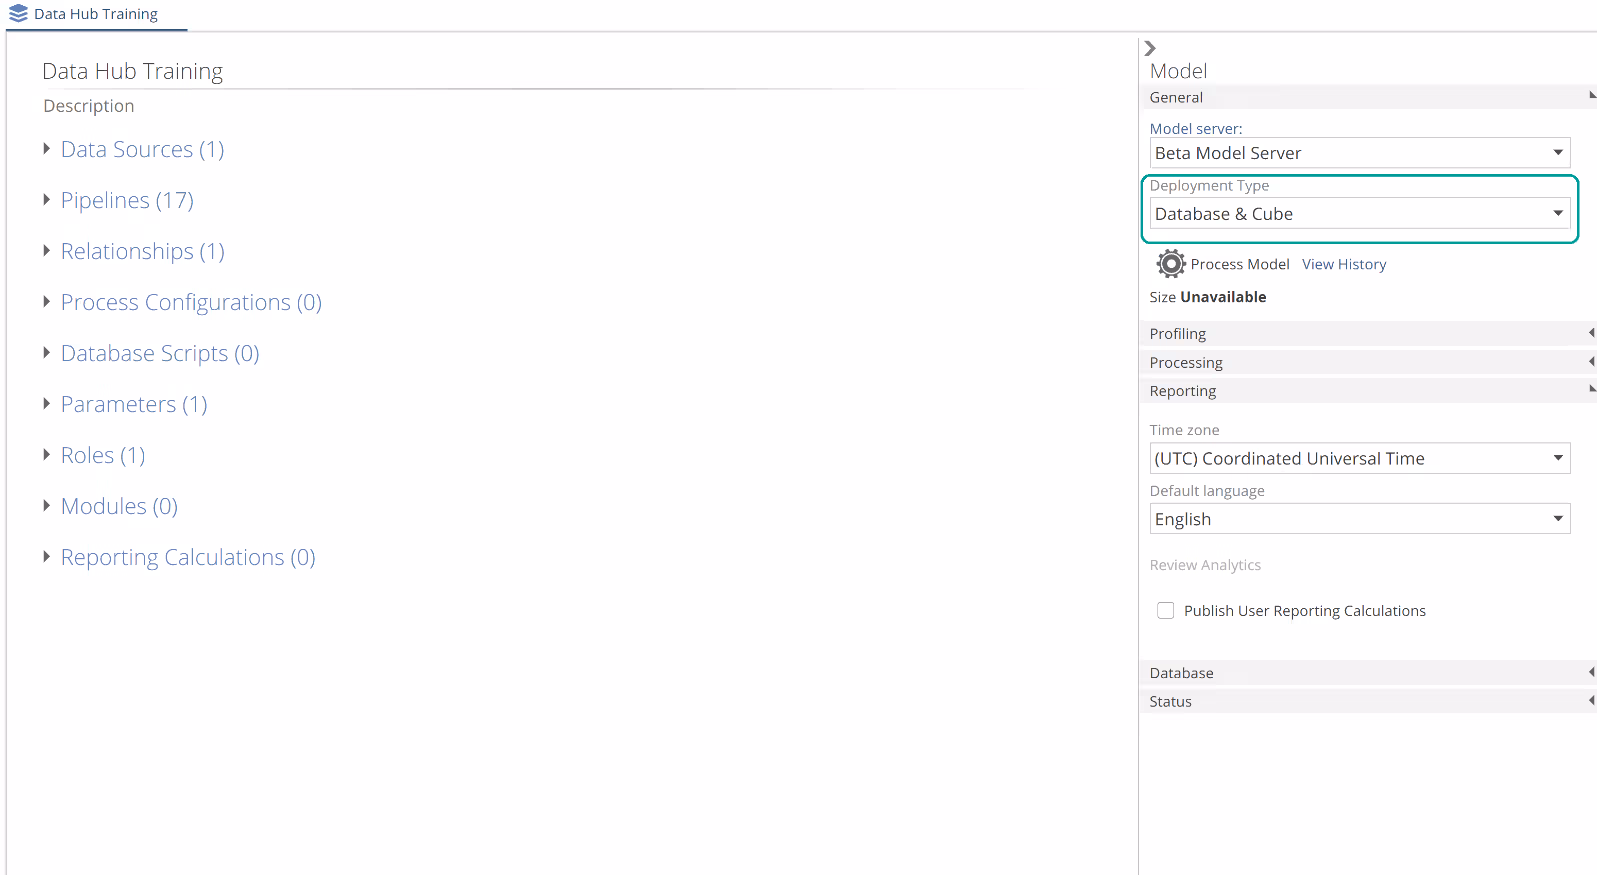This screenshot has height=875, width=1597.
Task: Expand the Profiling section header
Action: 1366,334
